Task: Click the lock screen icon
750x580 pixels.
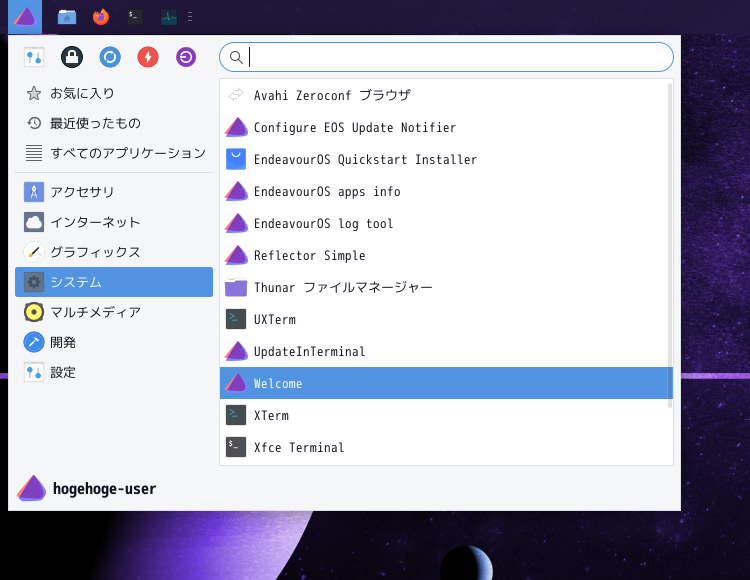Action: point(72,57)
